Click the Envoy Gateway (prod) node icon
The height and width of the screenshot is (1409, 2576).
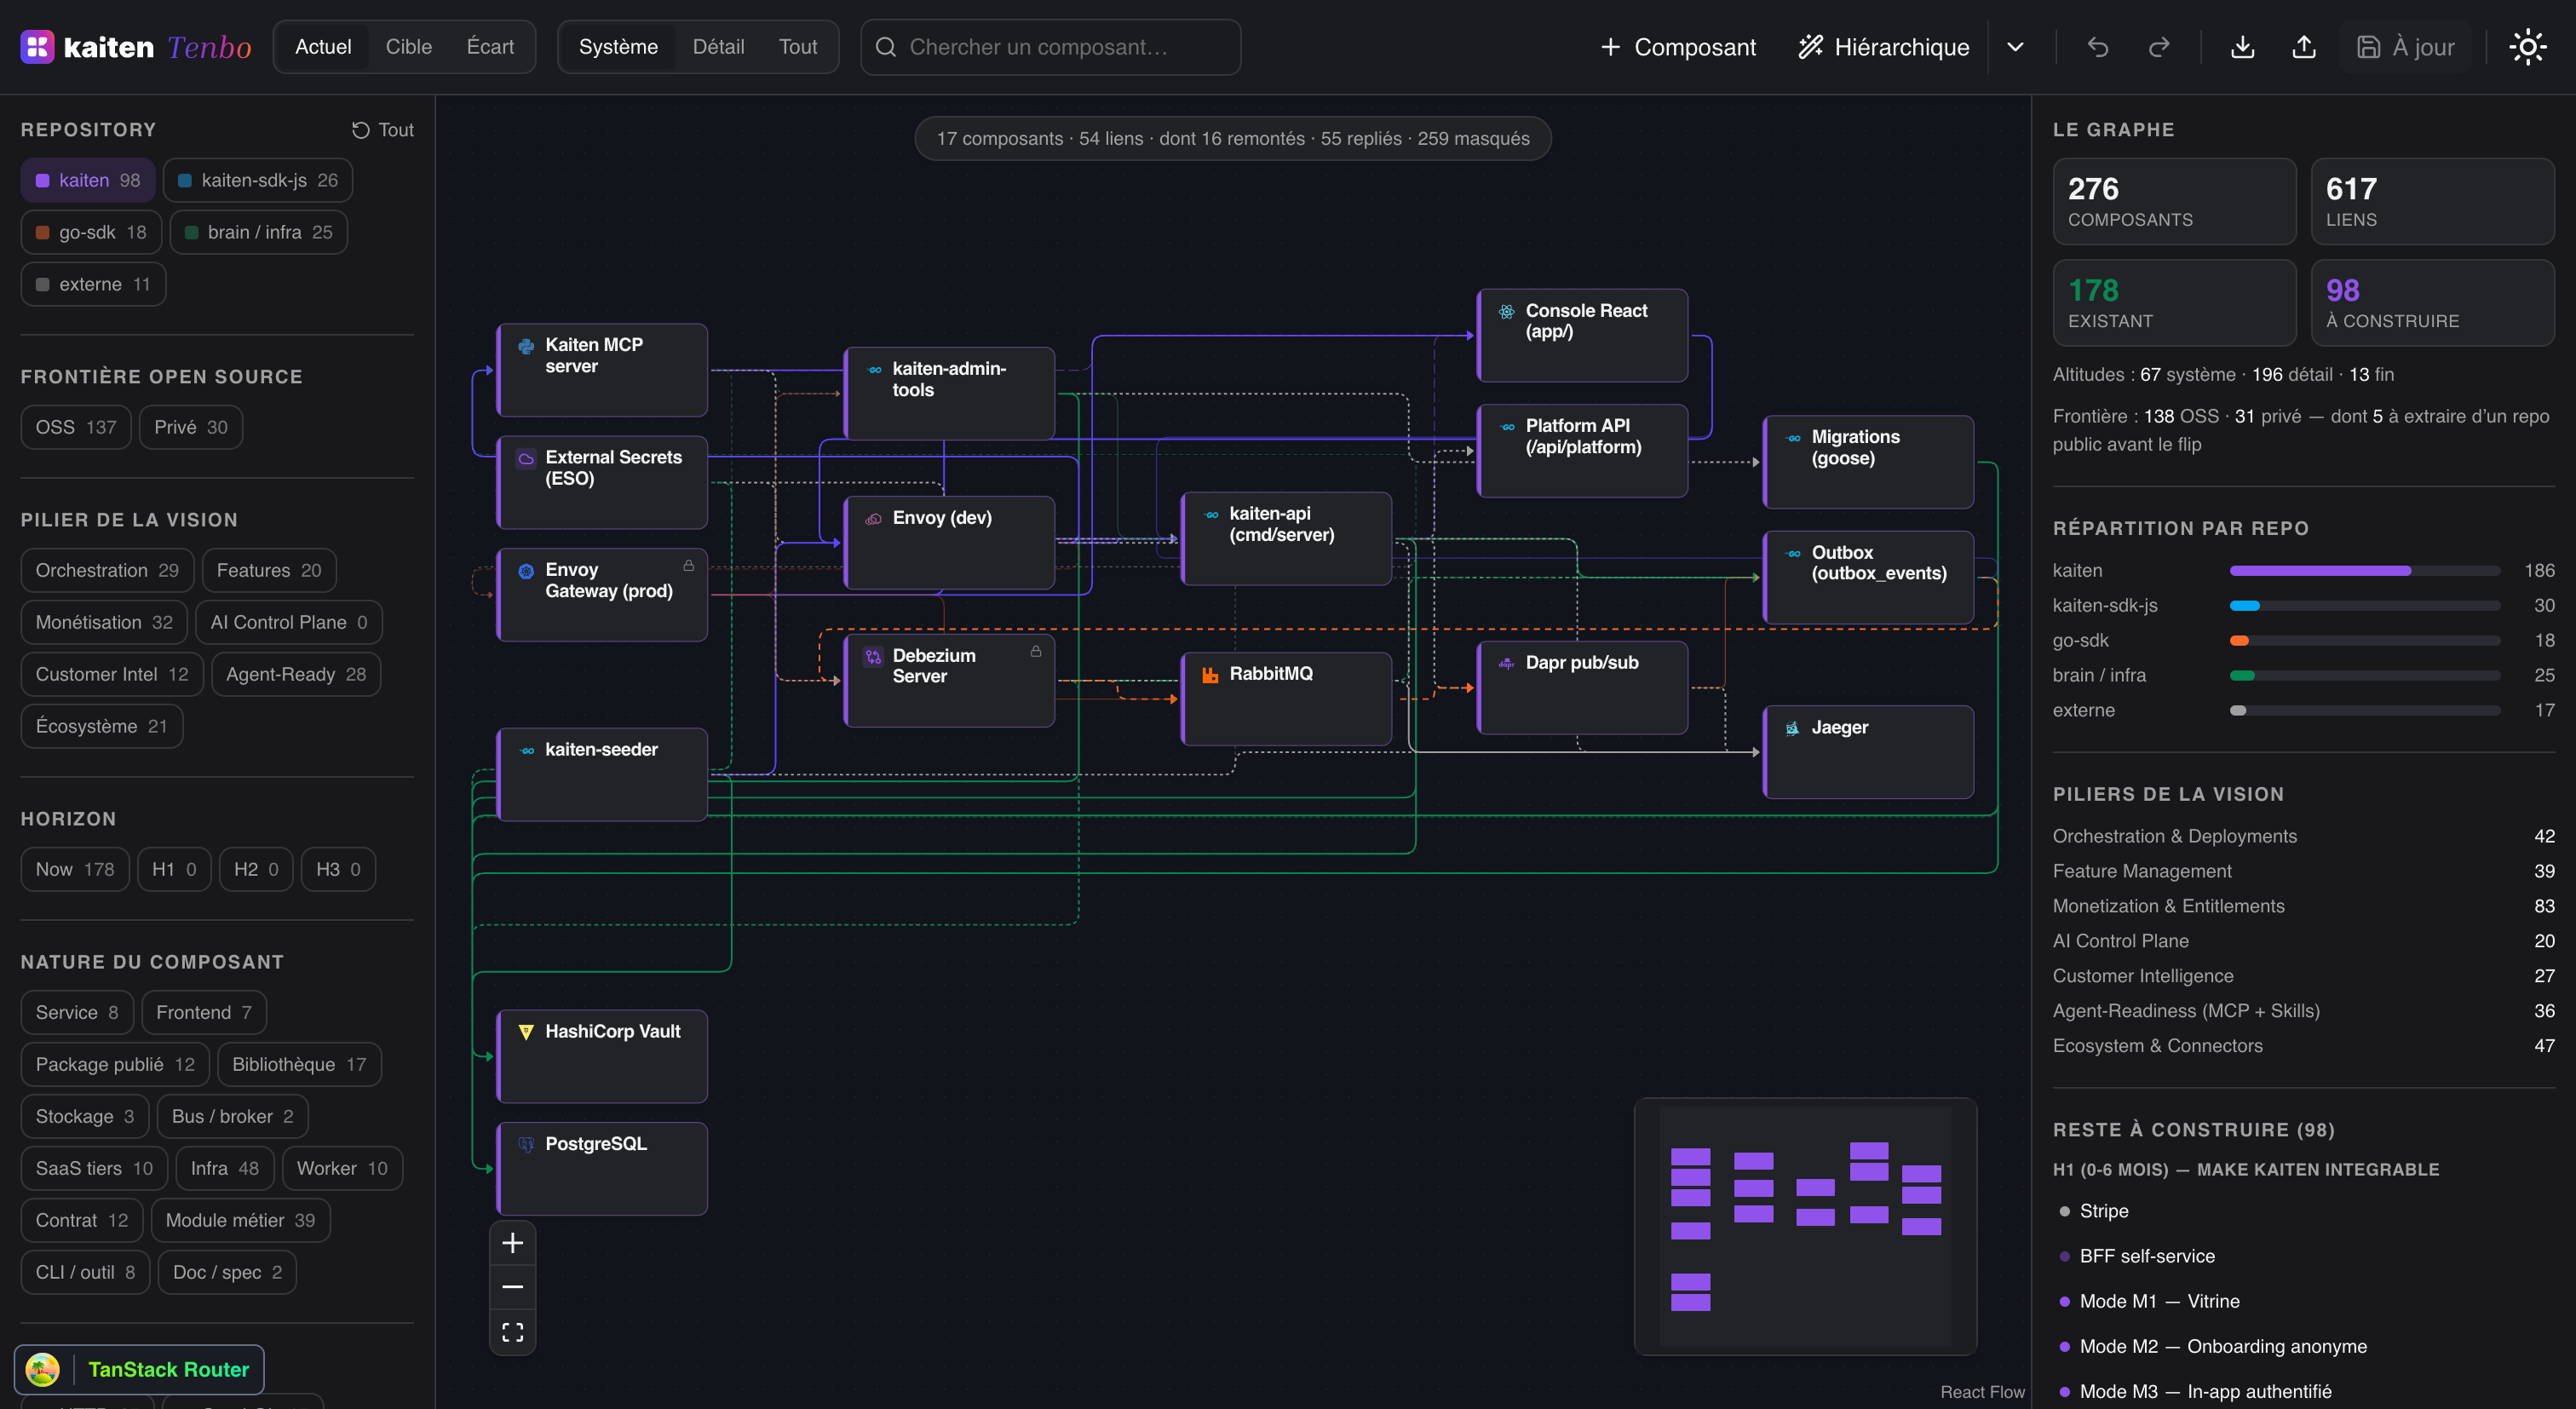coord(526,571)
